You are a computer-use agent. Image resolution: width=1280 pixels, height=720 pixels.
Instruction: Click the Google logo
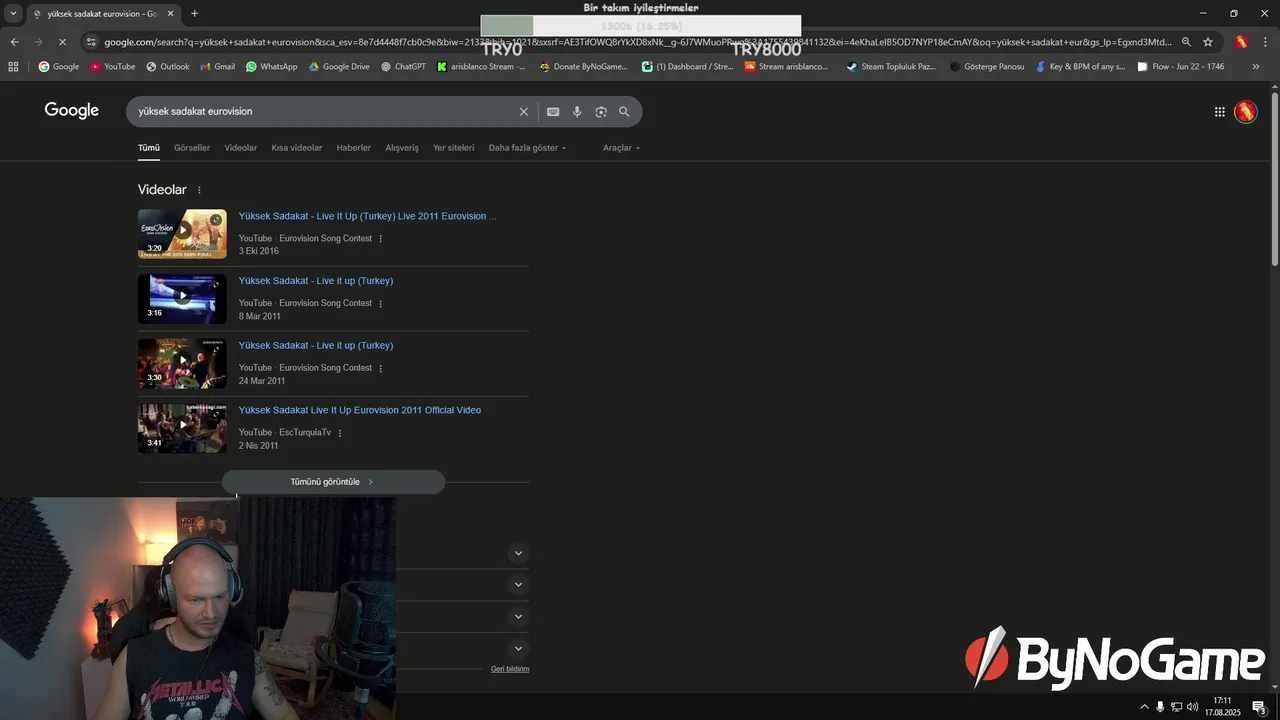point(71,111)
